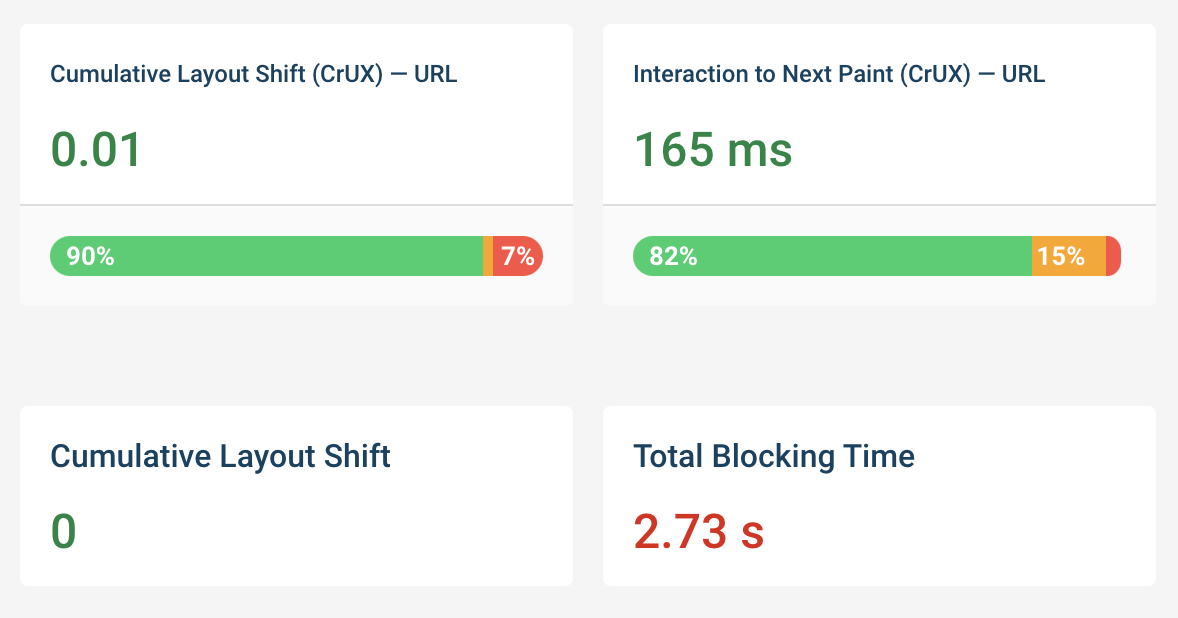Screen dimensions: 1178x618
Task: Click the 82% label in INP bar
Action: tap(673, 256)
